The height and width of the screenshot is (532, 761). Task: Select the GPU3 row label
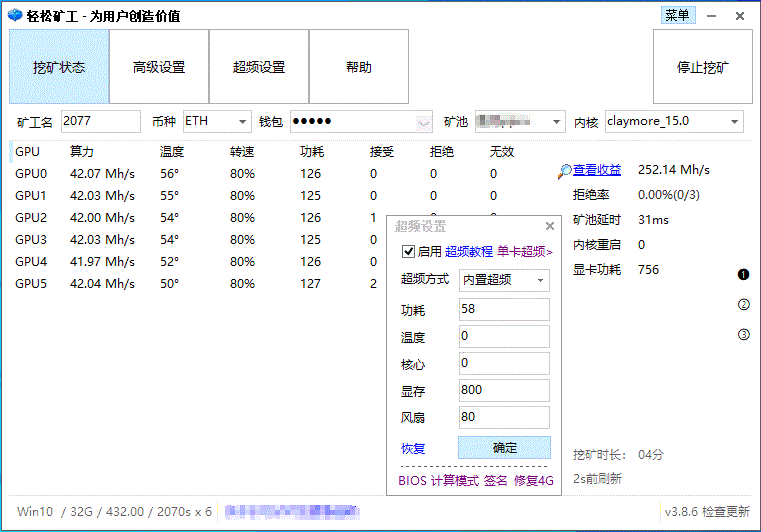click(31, 240)
